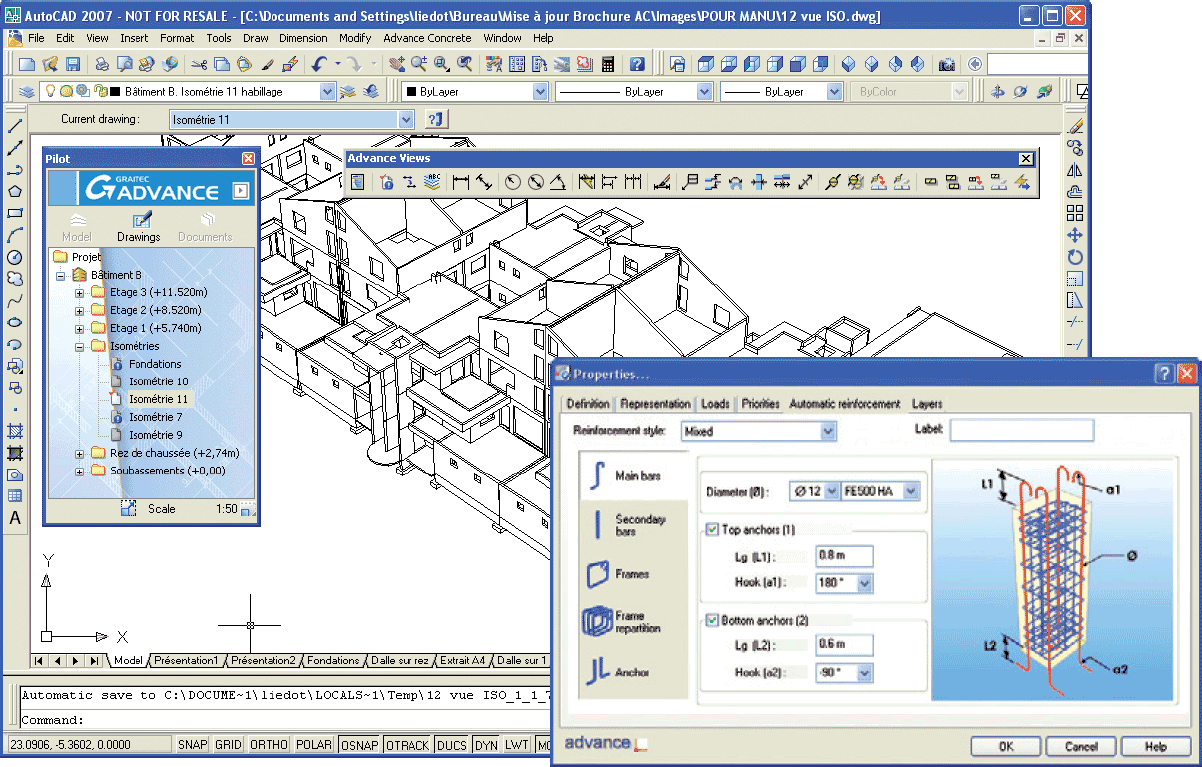This screenshot has width=1202, height=767.
Task: Click the Cut scissors icon
Action: pyautogui.click(x=199, y=64)
